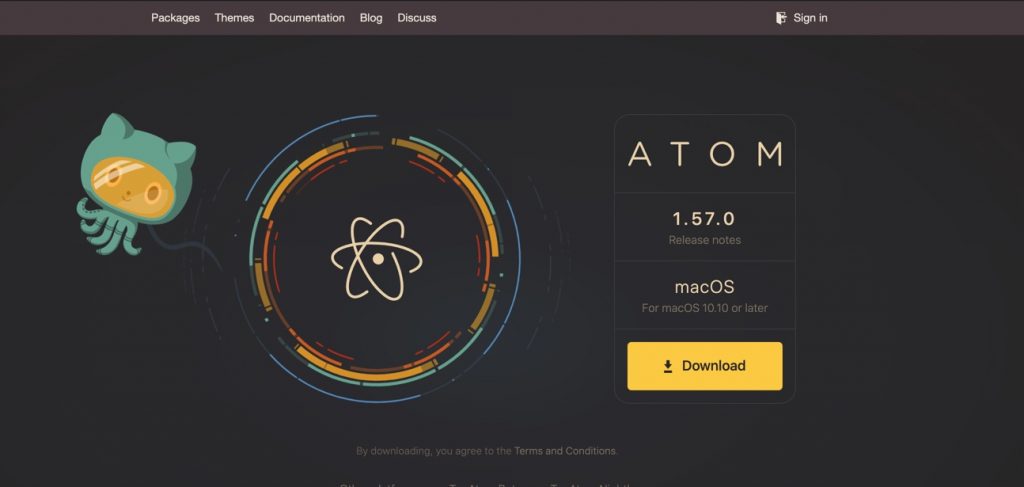Open the Packages page
1024x487 pixels.
coord(175,18)
